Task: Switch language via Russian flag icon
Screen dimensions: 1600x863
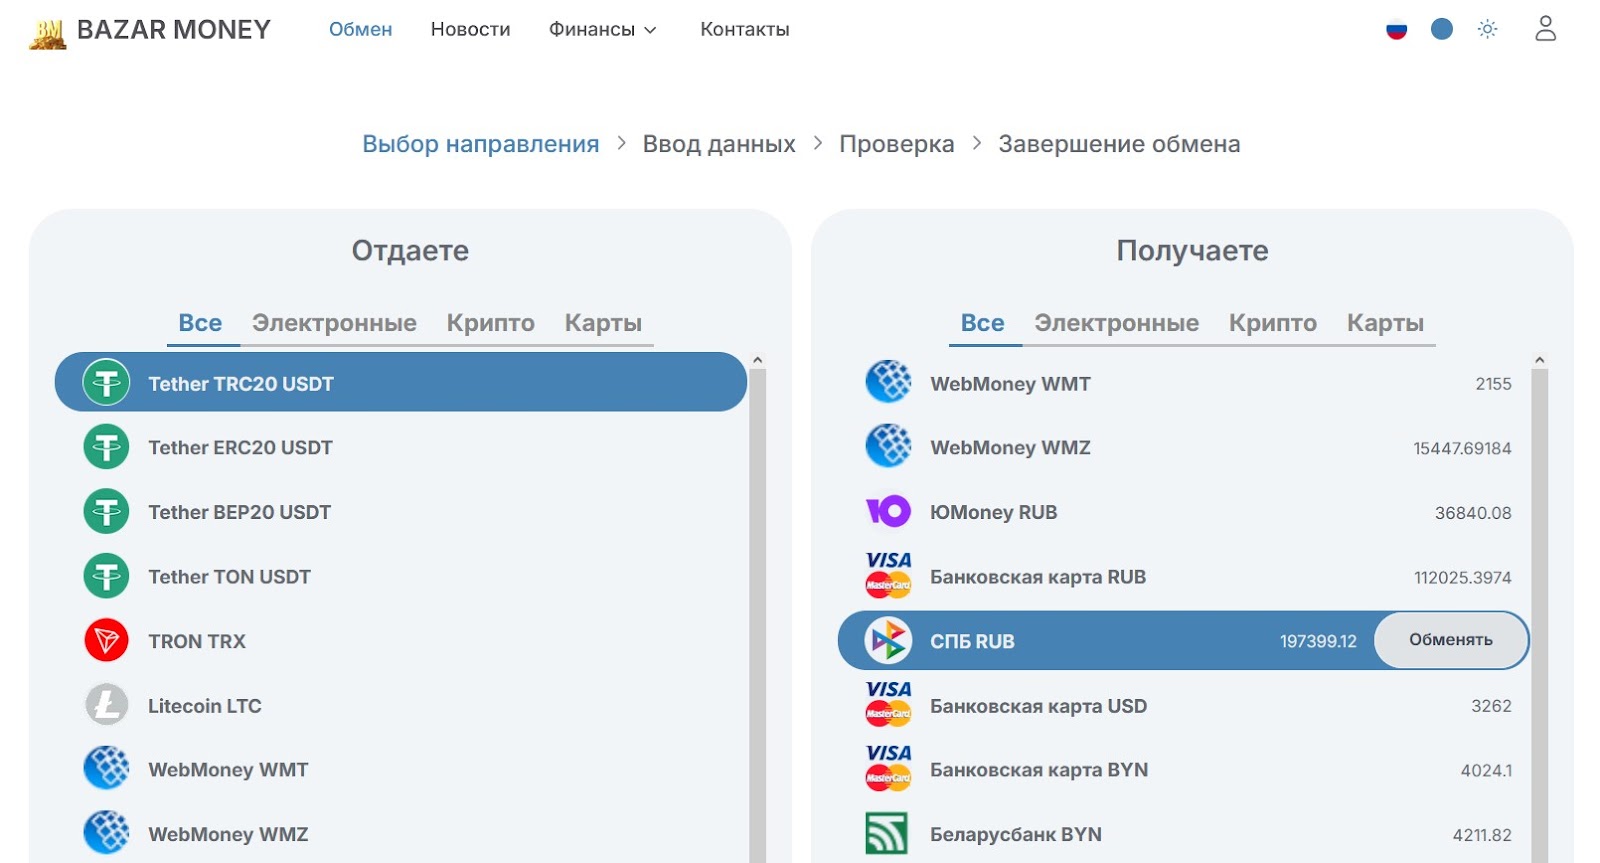Action: pyautogui.click(x=1396, y=30)
